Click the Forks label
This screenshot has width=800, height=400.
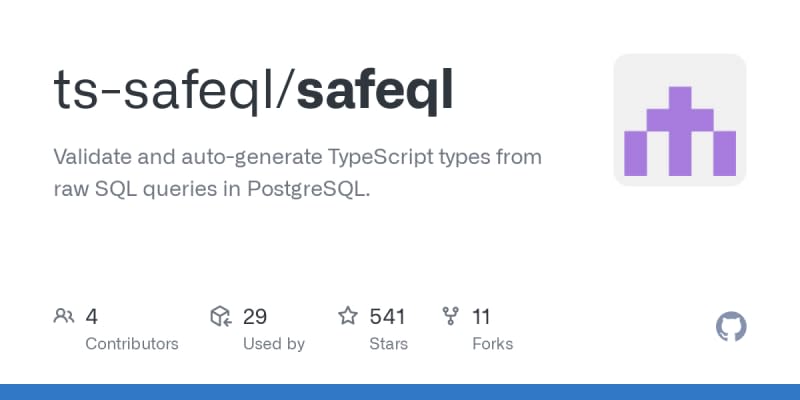click(x=492, y=343)
